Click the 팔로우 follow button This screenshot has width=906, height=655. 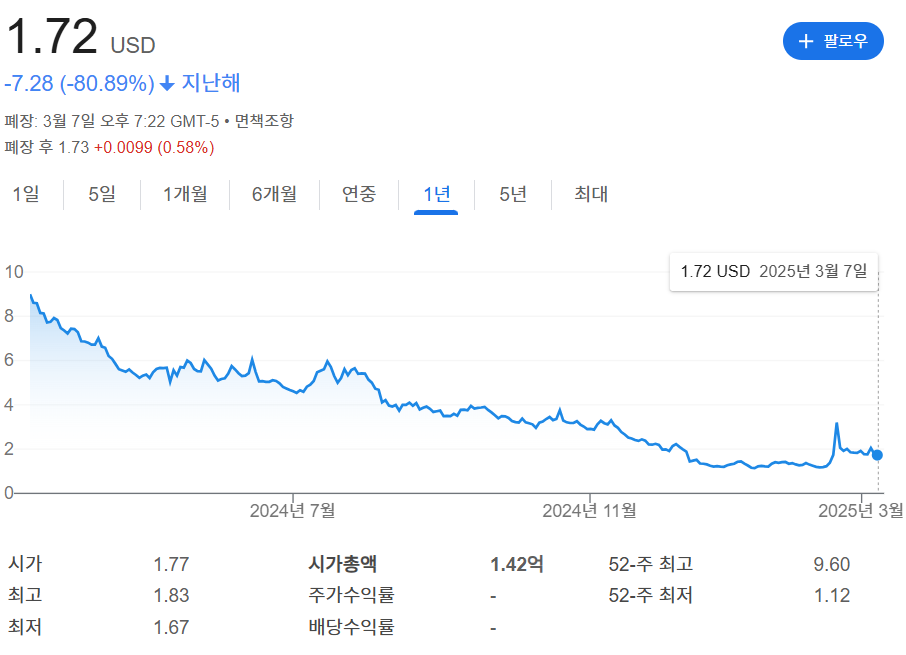(x=833, y=41)
